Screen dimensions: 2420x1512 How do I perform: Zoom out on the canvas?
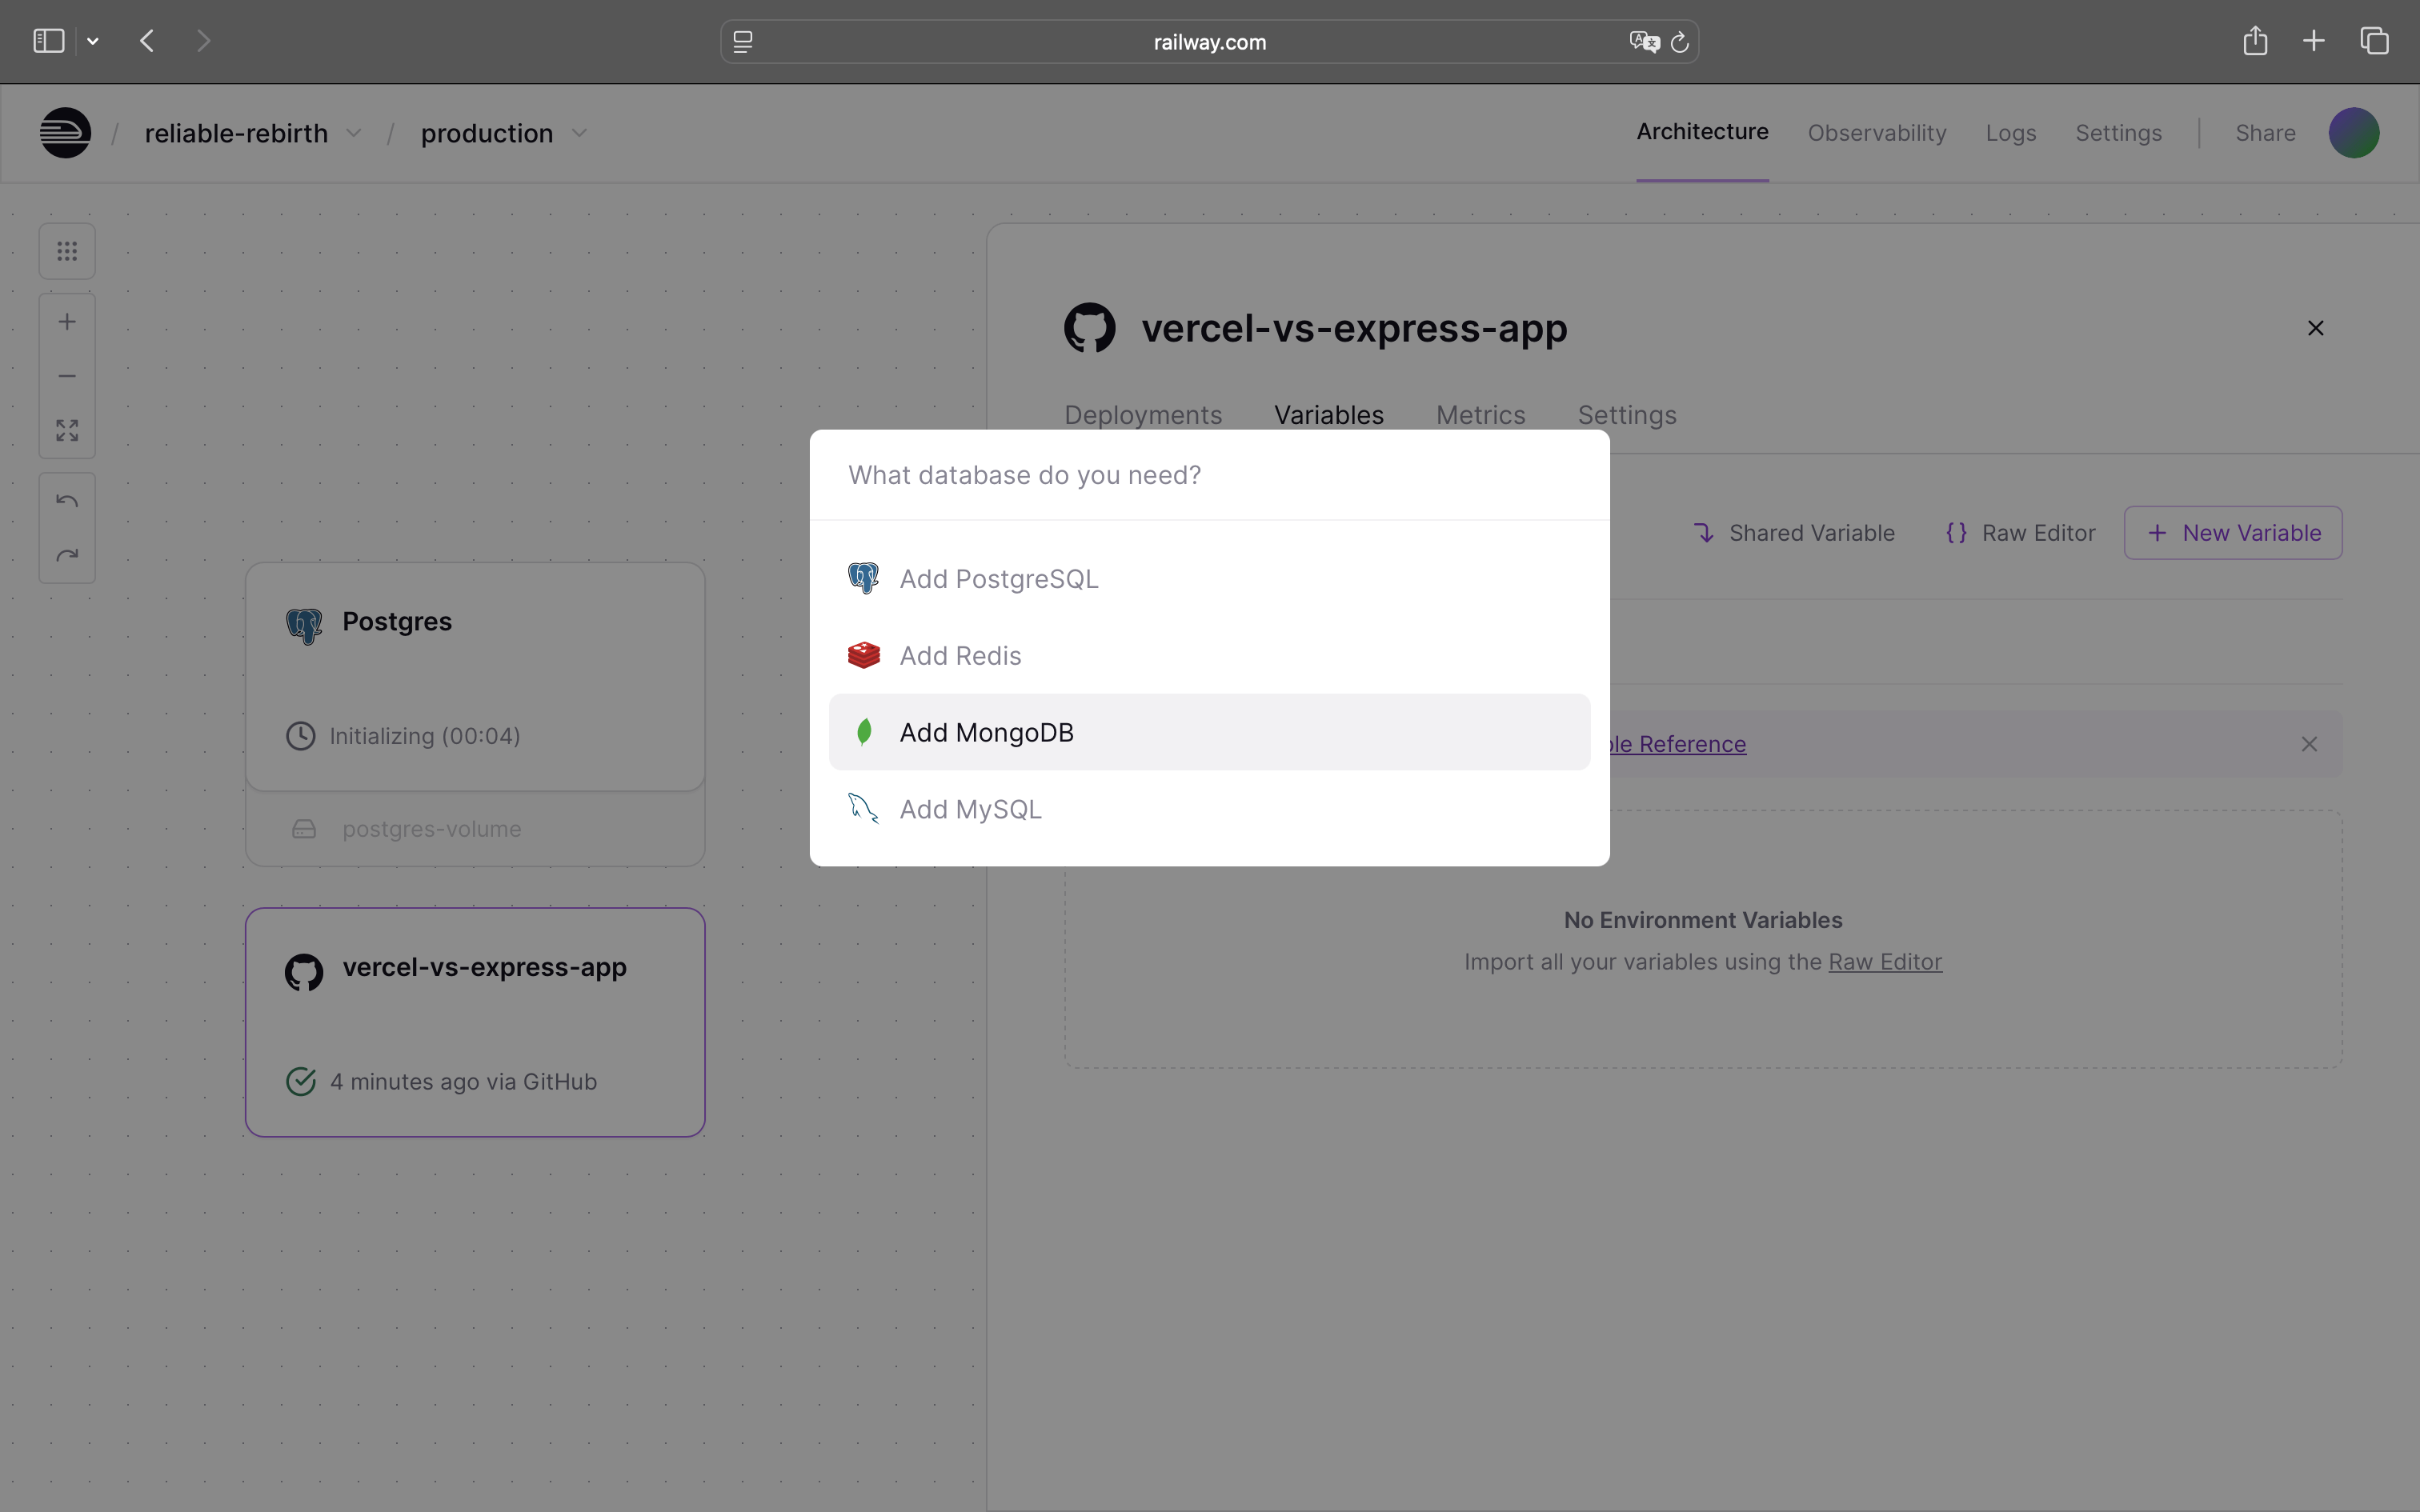point(67,376)
